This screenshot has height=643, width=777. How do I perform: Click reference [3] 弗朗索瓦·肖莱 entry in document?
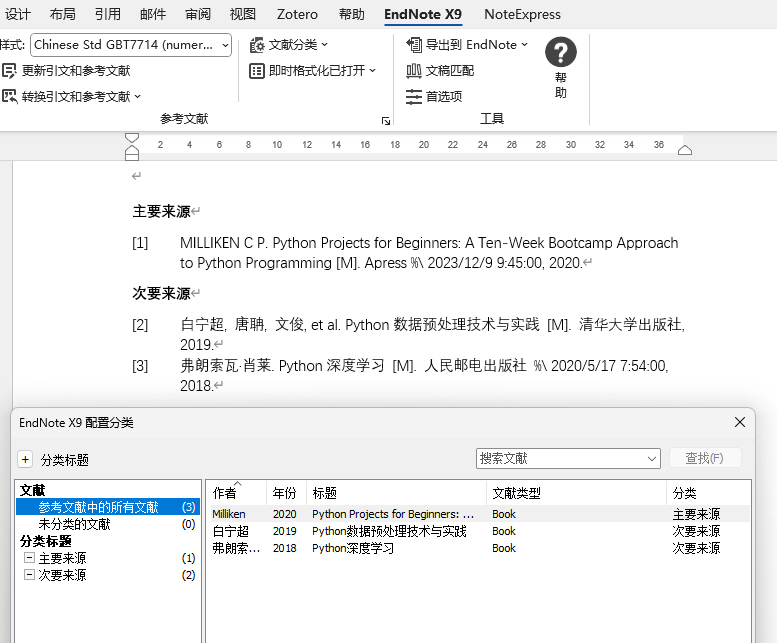(x=400, y=375)
